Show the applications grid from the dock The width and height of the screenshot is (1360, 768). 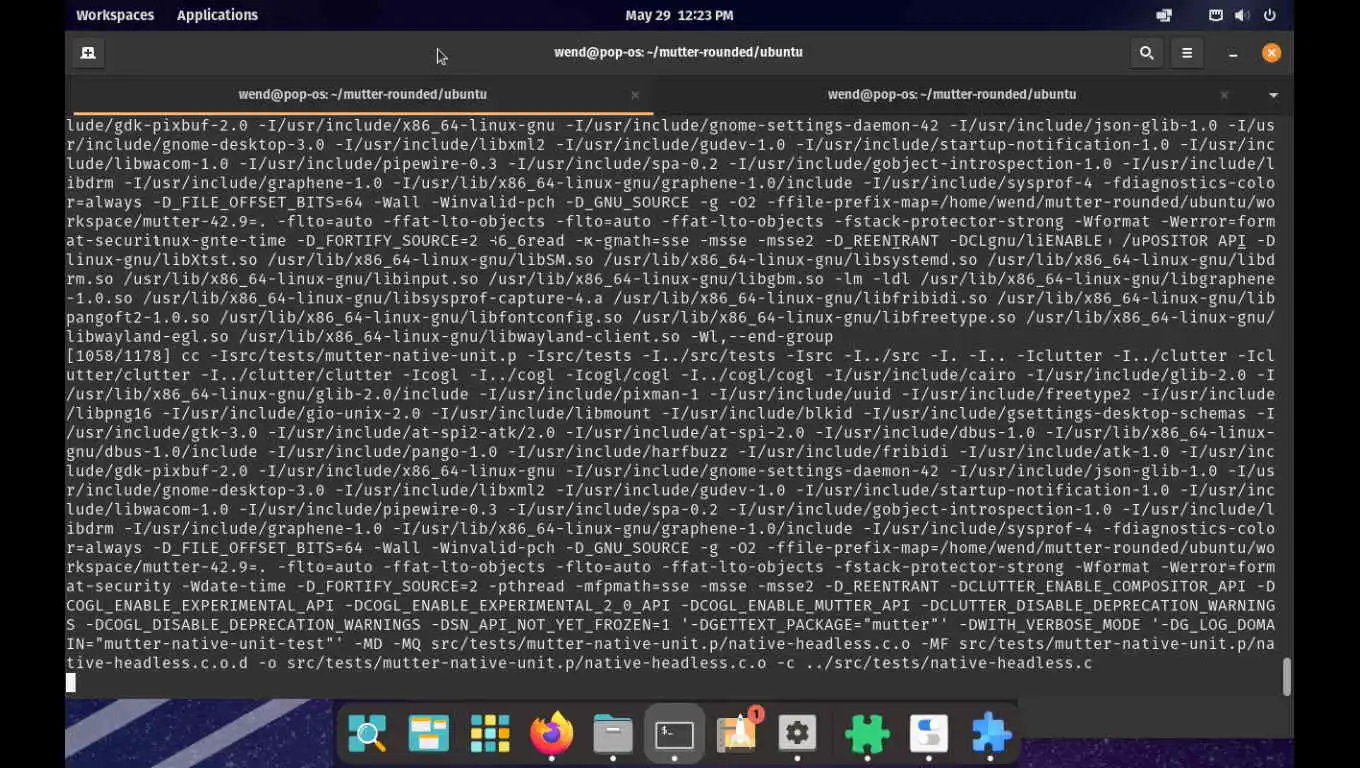[490, 735]
